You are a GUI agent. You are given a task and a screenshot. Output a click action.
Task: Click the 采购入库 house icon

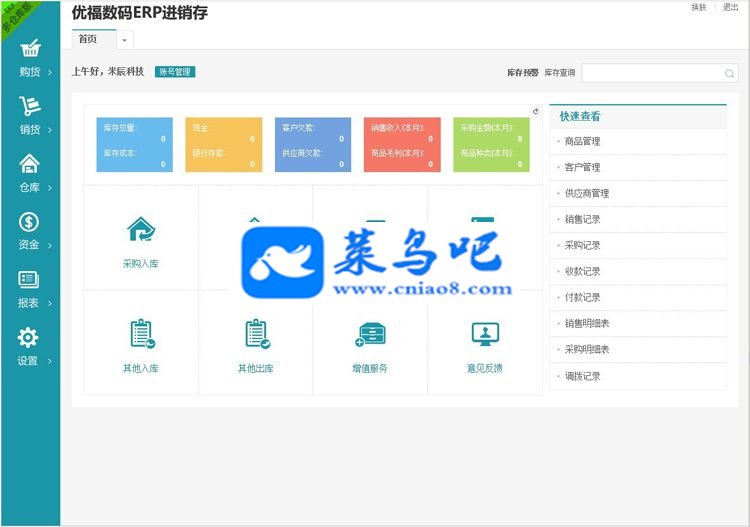pyautogui.click(x=141, y=229)
